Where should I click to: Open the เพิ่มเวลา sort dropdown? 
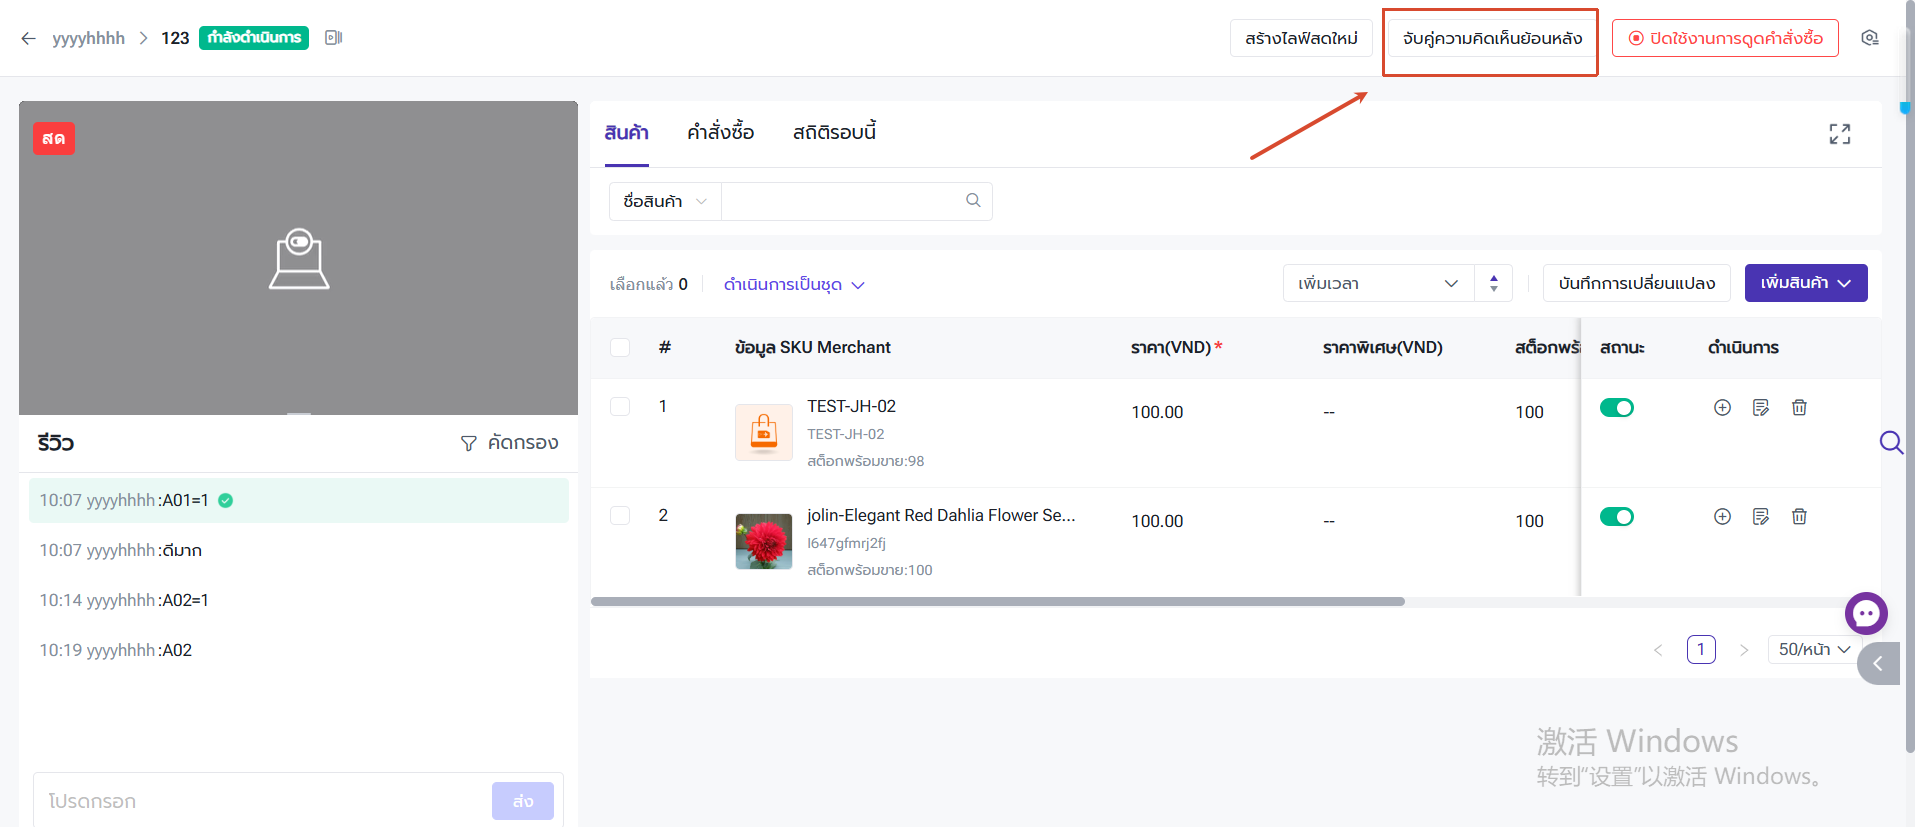(1379, 283)
